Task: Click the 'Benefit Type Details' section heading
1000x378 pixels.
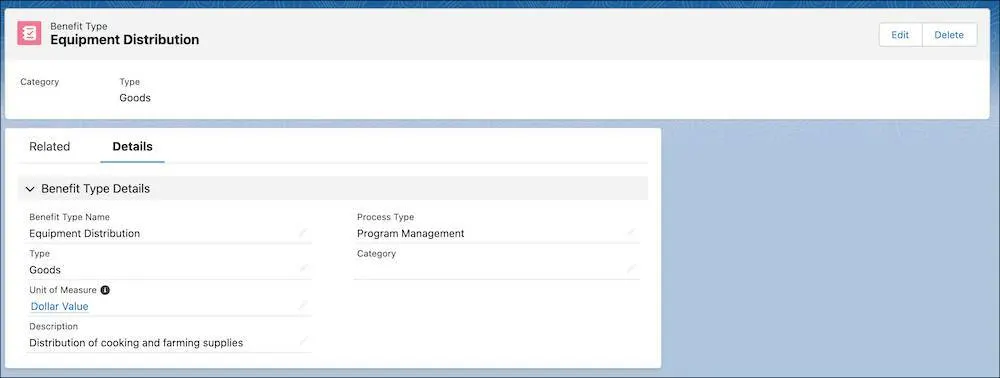Action: (96, 189)
